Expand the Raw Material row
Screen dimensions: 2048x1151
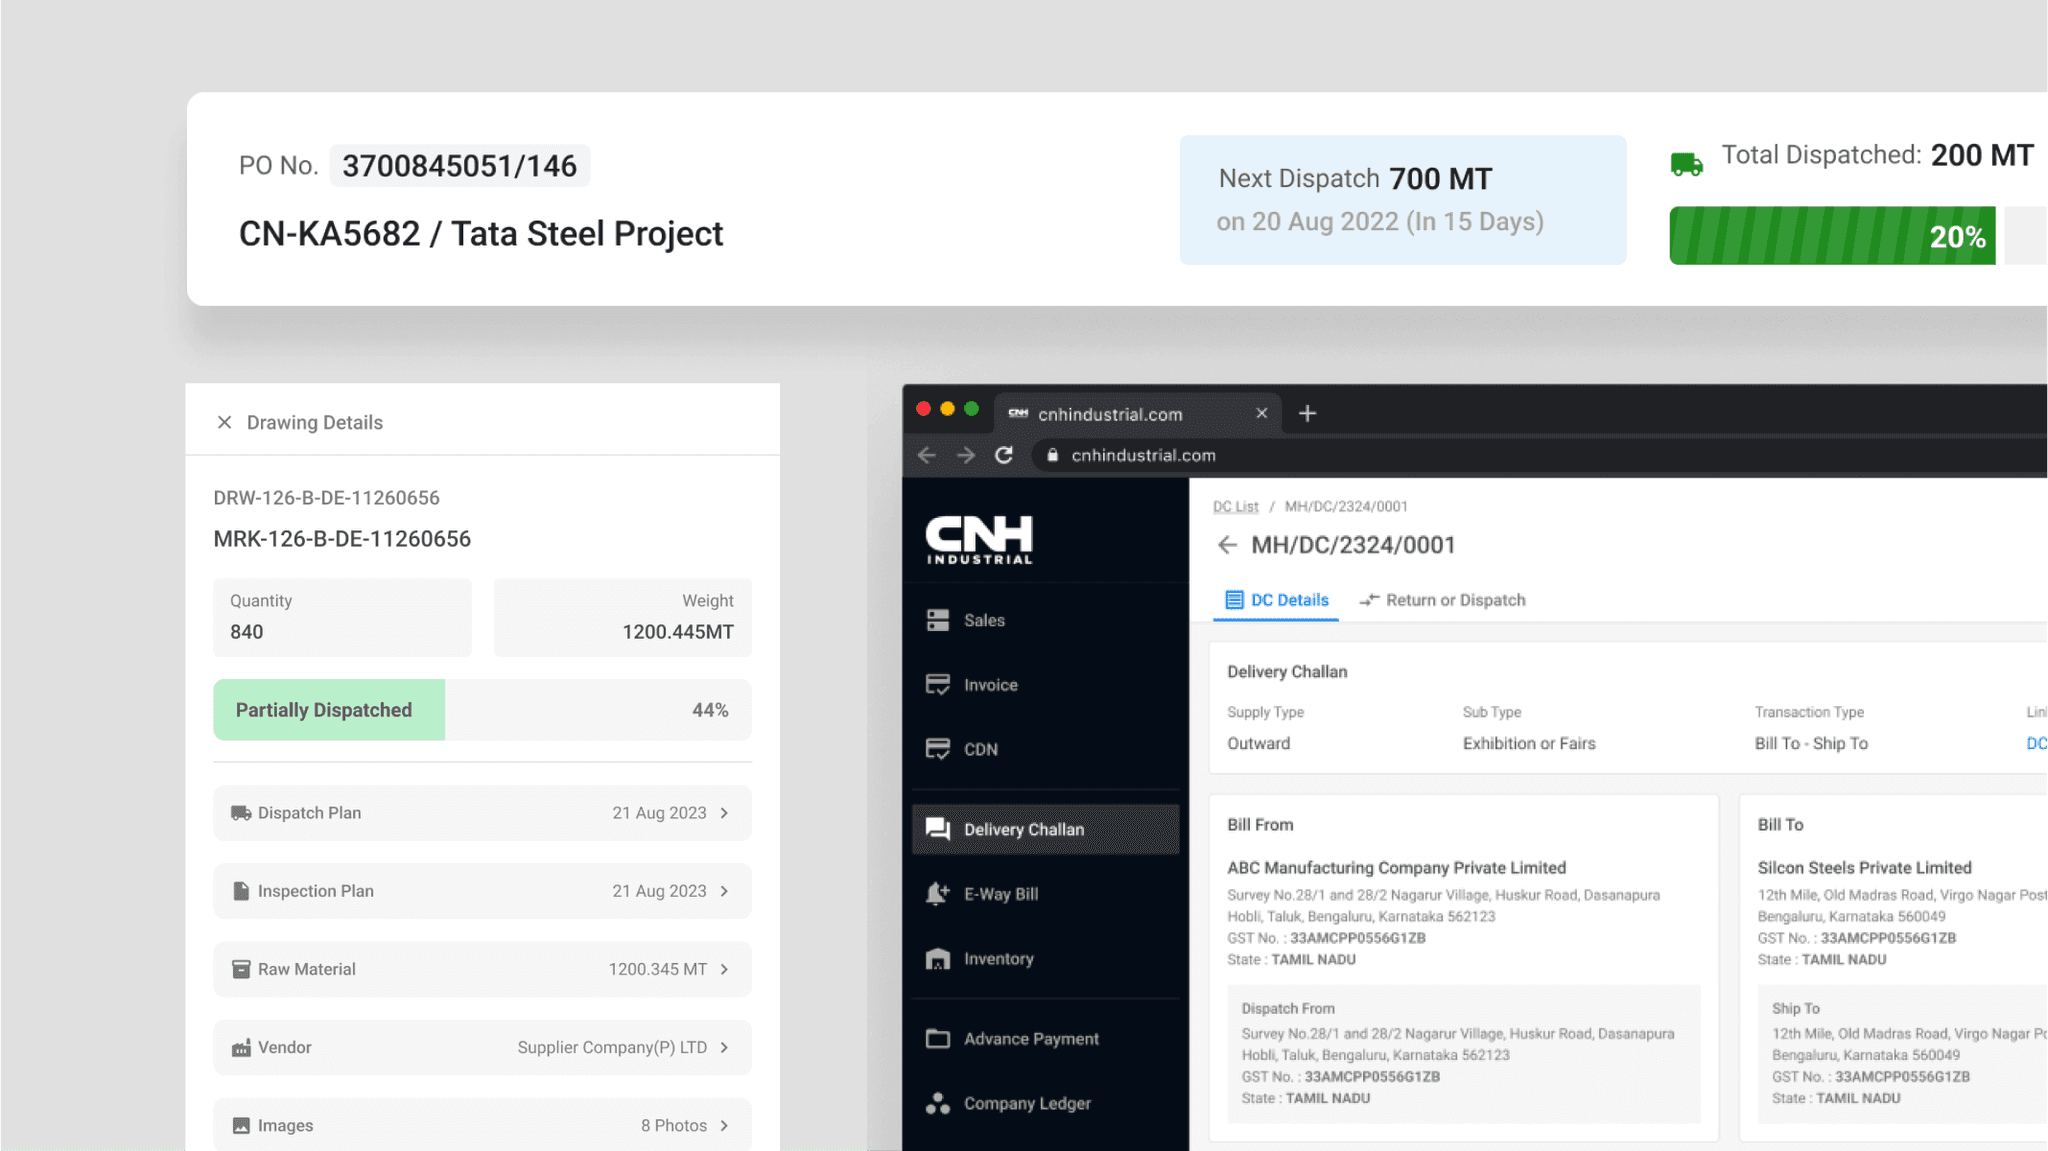click(482, 969)
